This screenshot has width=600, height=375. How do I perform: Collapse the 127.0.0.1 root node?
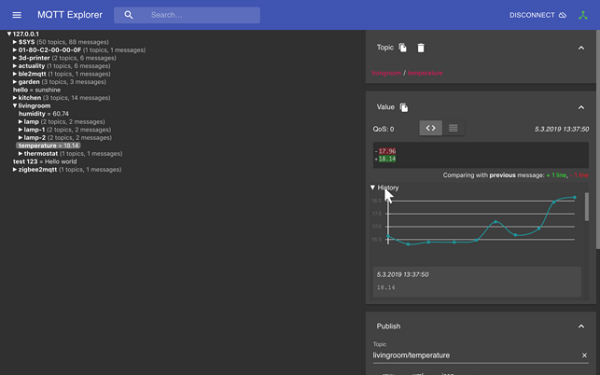pos(9,34)
